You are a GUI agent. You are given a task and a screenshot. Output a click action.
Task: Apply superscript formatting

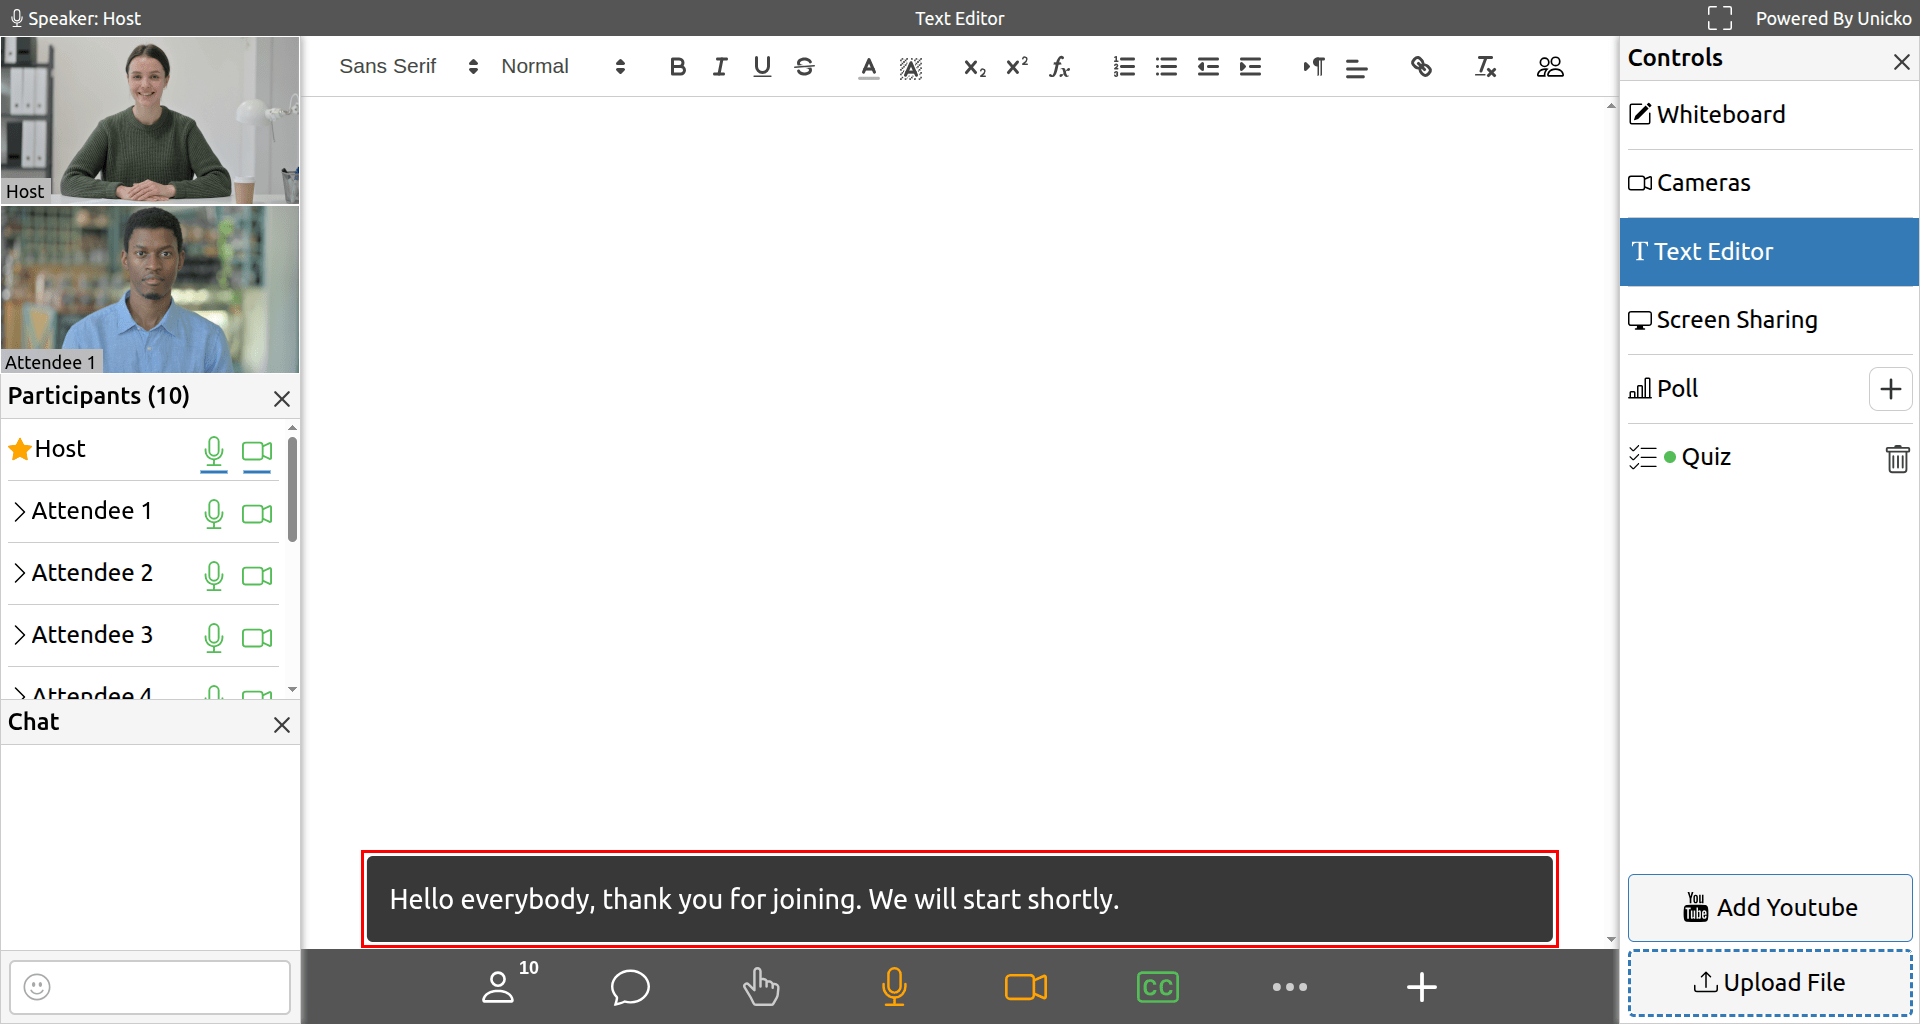coord(1017,67)
